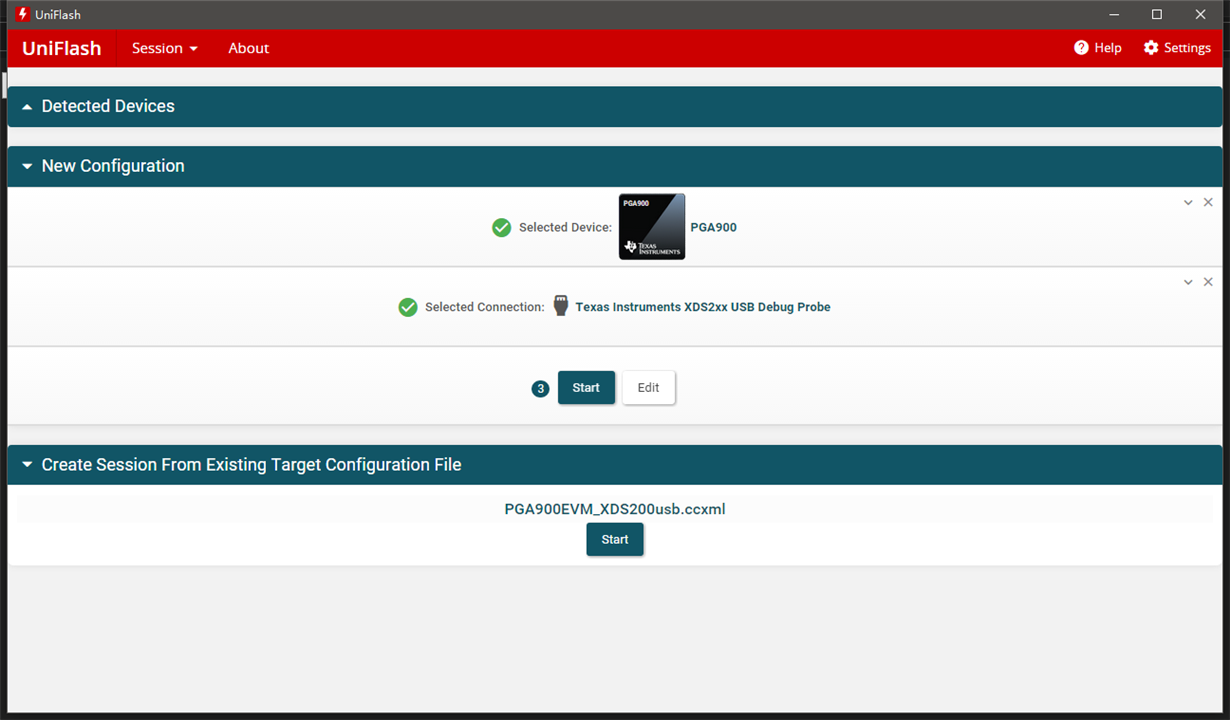The width and height of the screenshot is (1230, 720).
Task: Select Texas Instruments XDS2xx USB Debug Probe text
Action: pos(703,307)
